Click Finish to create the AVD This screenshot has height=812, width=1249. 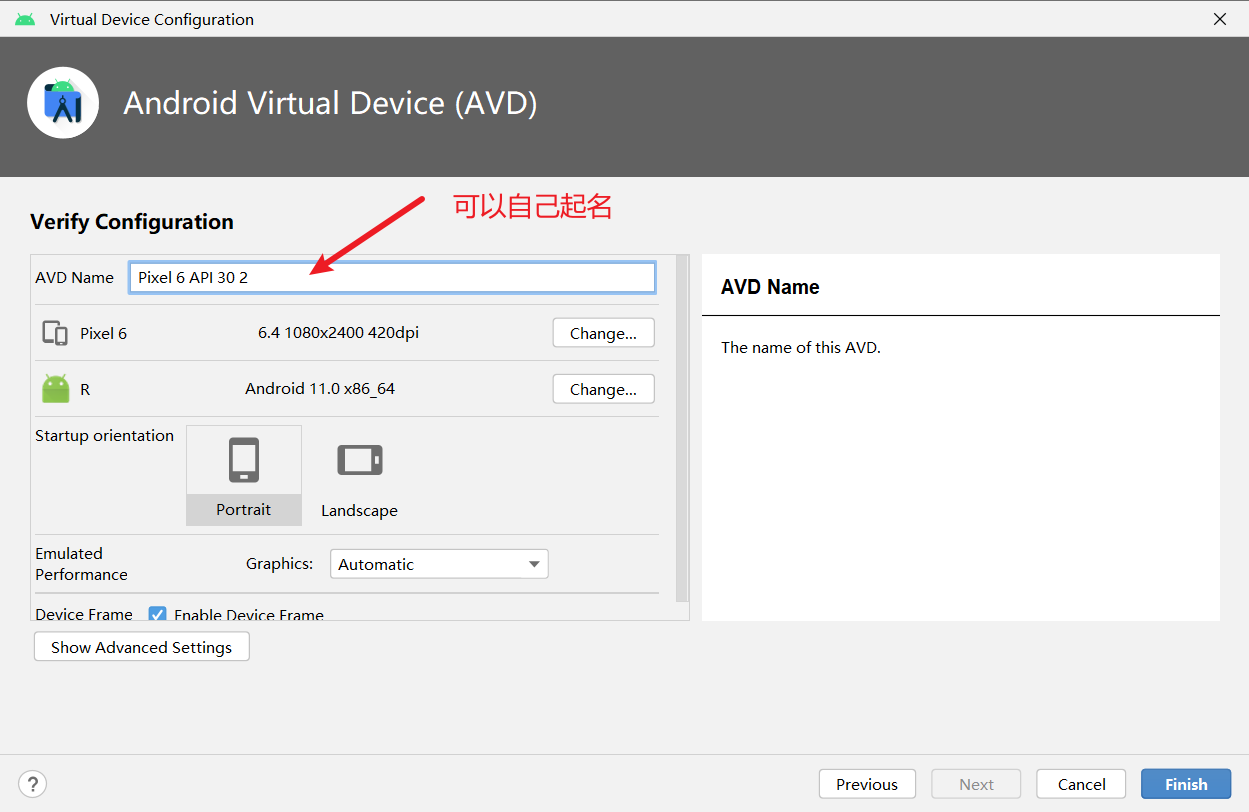[1186, 784]
